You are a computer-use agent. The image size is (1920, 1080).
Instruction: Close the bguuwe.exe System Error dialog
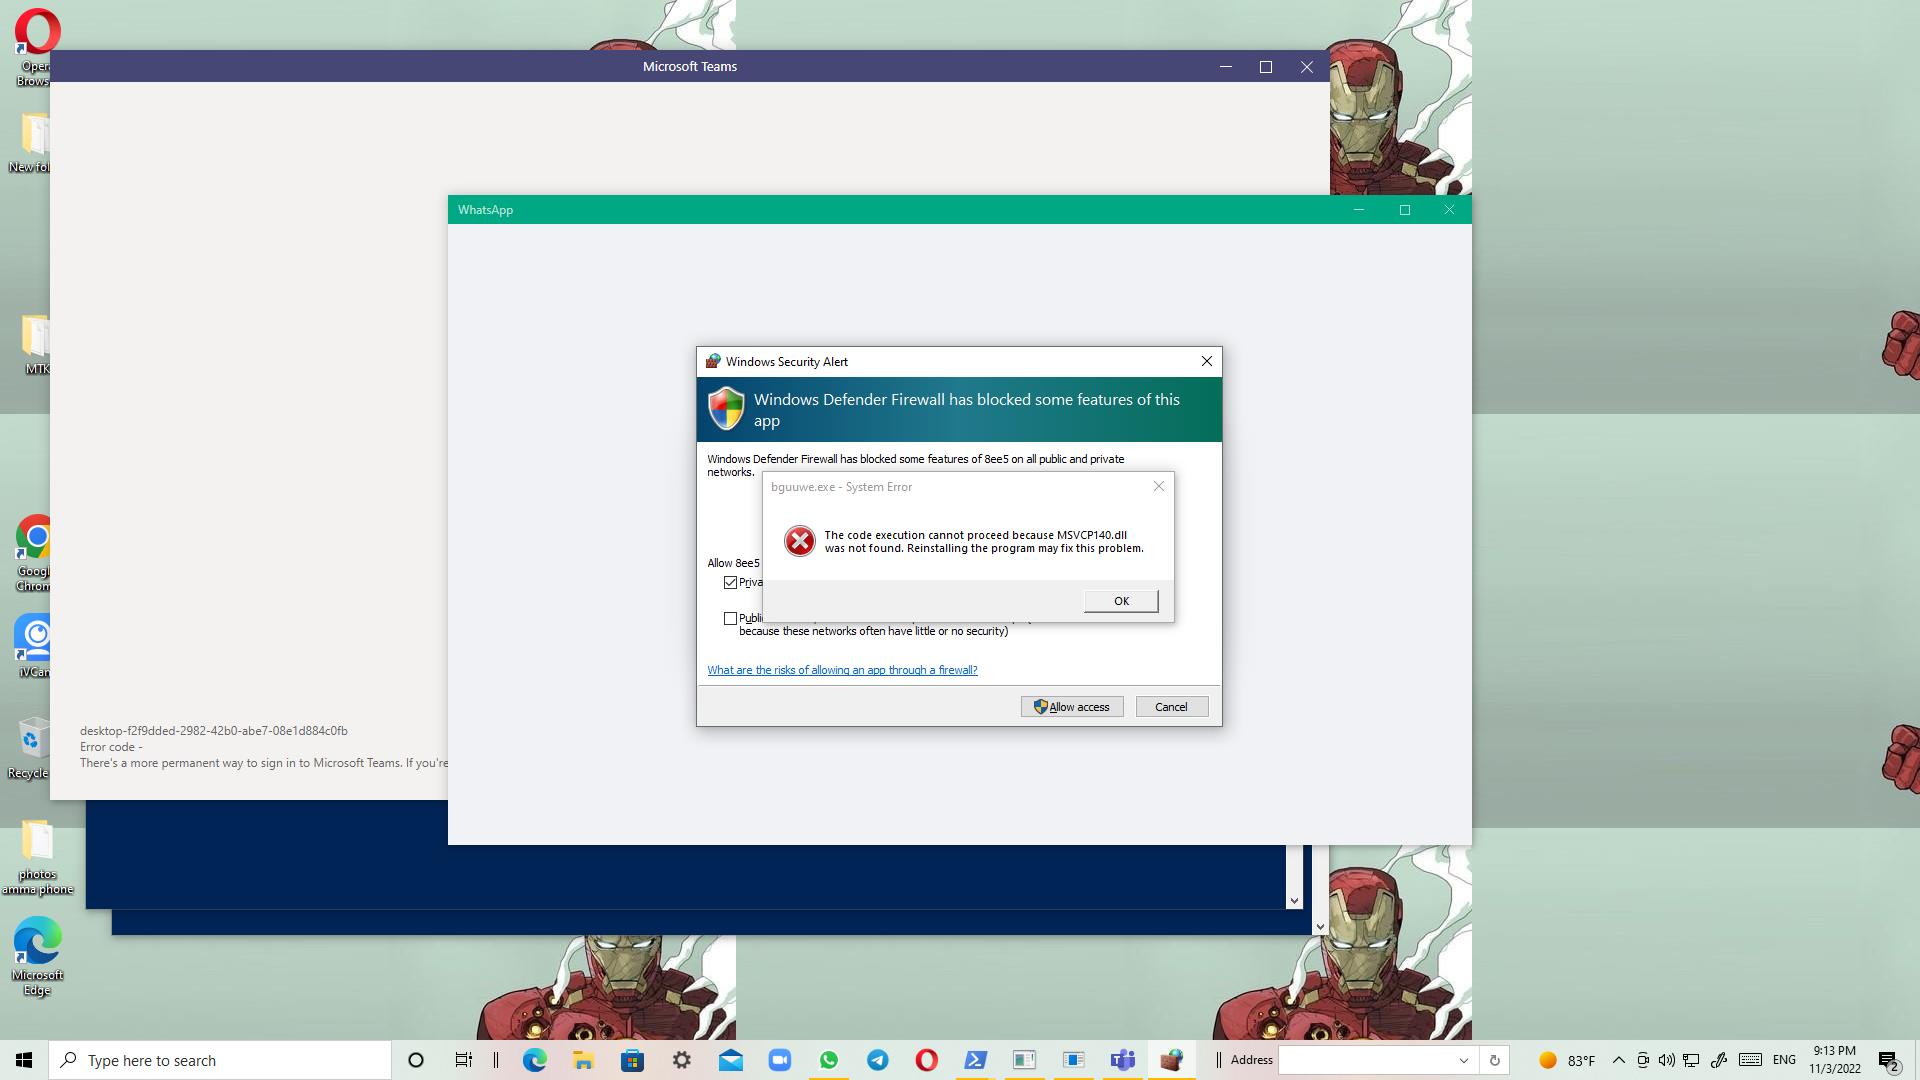[x=1158, y=487]
